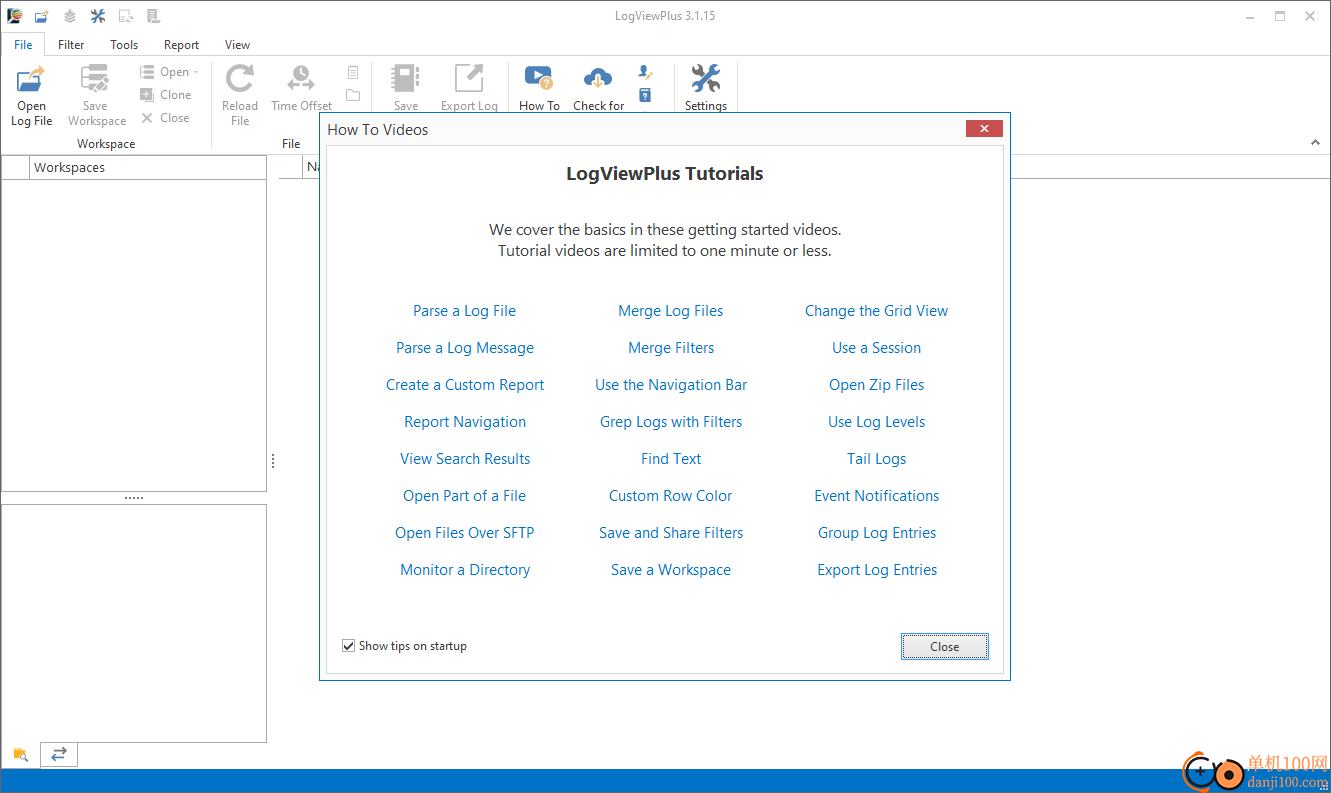Open the Tail Logs tutorial
Image resolution: width=1331 pixels, height=793 pixels.
pos(876,459)
